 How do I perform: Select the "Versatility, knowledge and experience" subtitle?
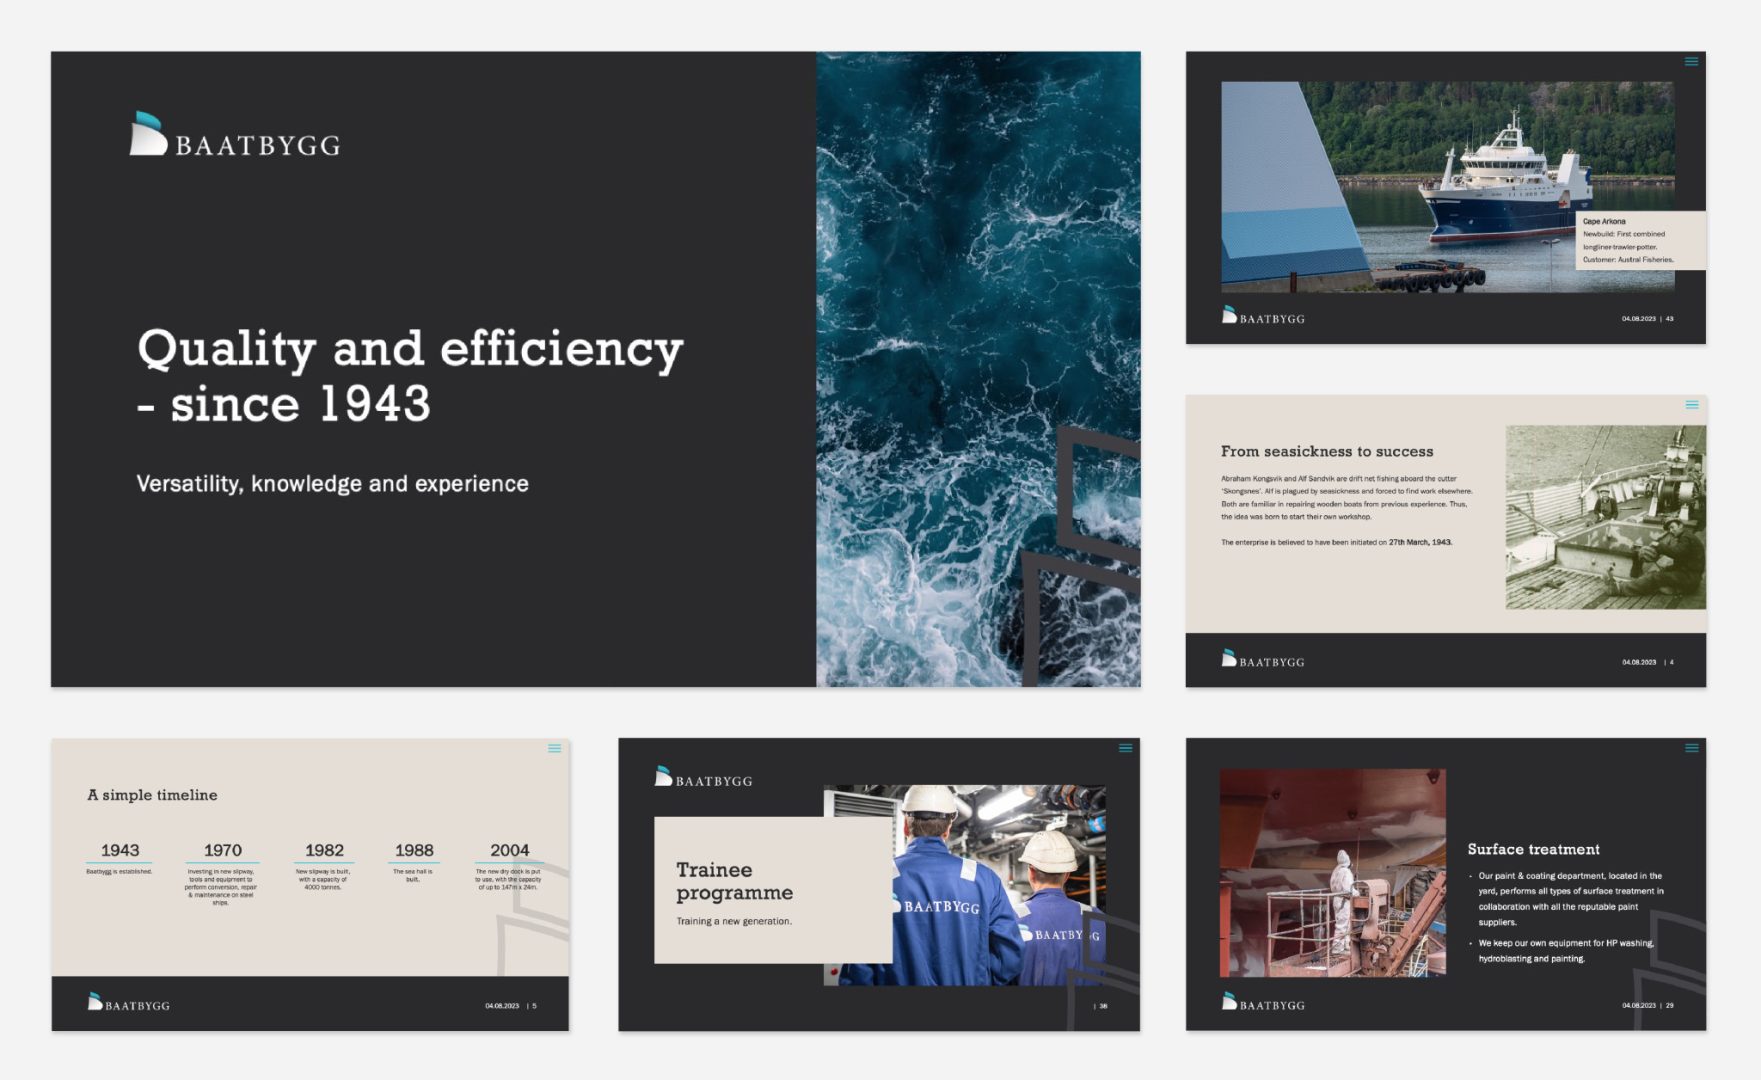click(x=332, y=484)
